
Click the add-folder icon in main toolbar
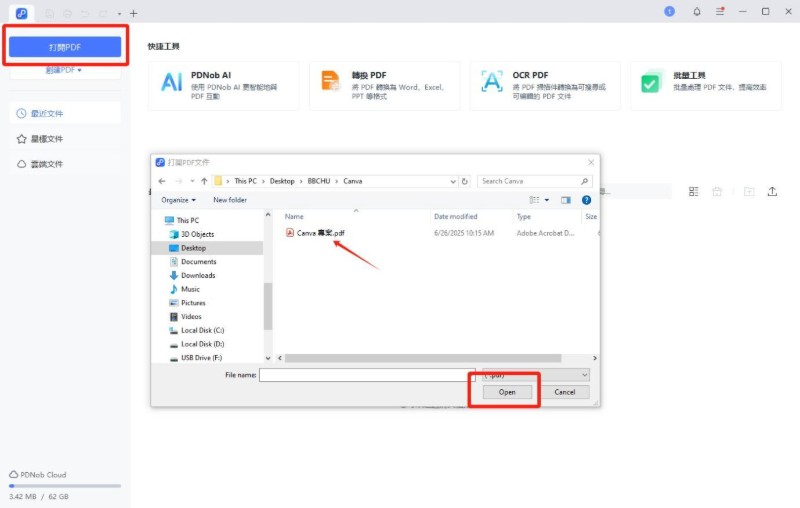(x=748, y=191)
